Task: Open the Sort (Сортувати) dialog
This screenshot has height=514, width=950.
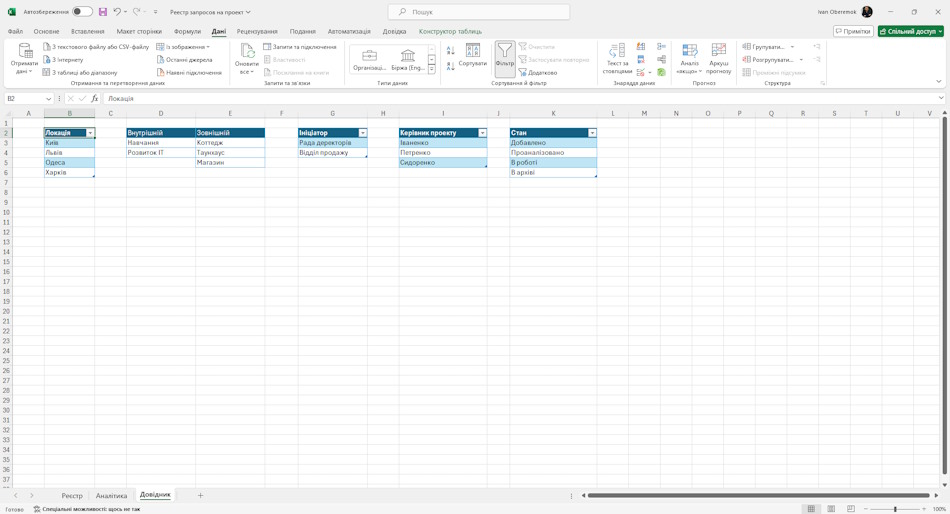Action: [x=473, y=56]
